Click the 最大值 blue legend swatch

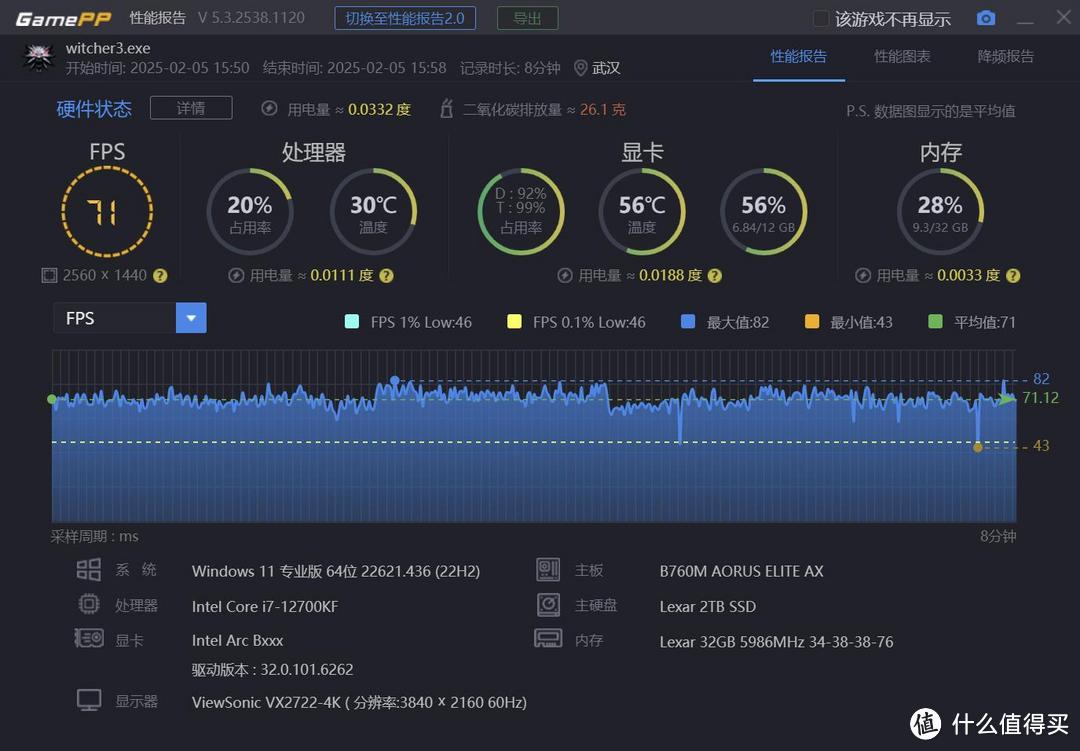[687, 321]
